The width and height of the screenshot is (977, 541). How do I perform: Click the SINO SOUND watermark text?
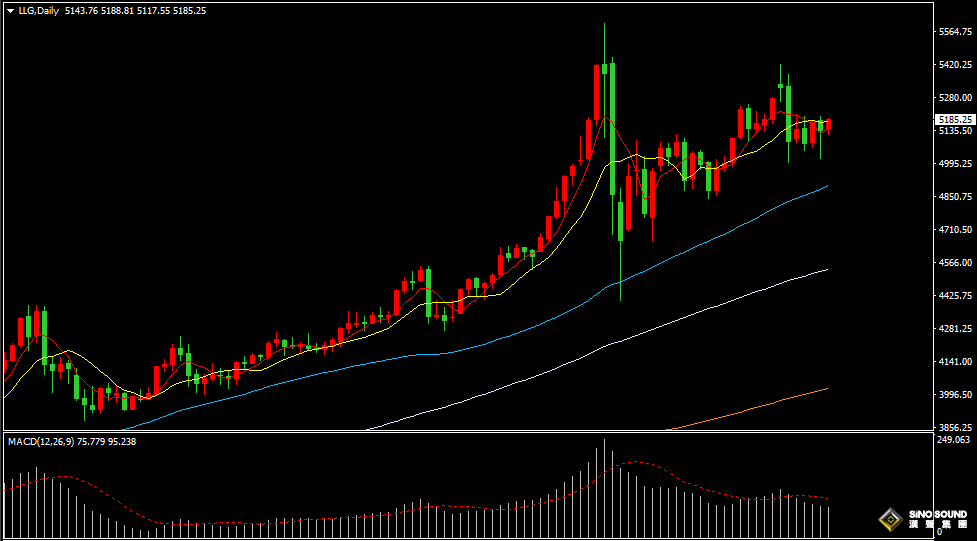(x=938, y=515)
